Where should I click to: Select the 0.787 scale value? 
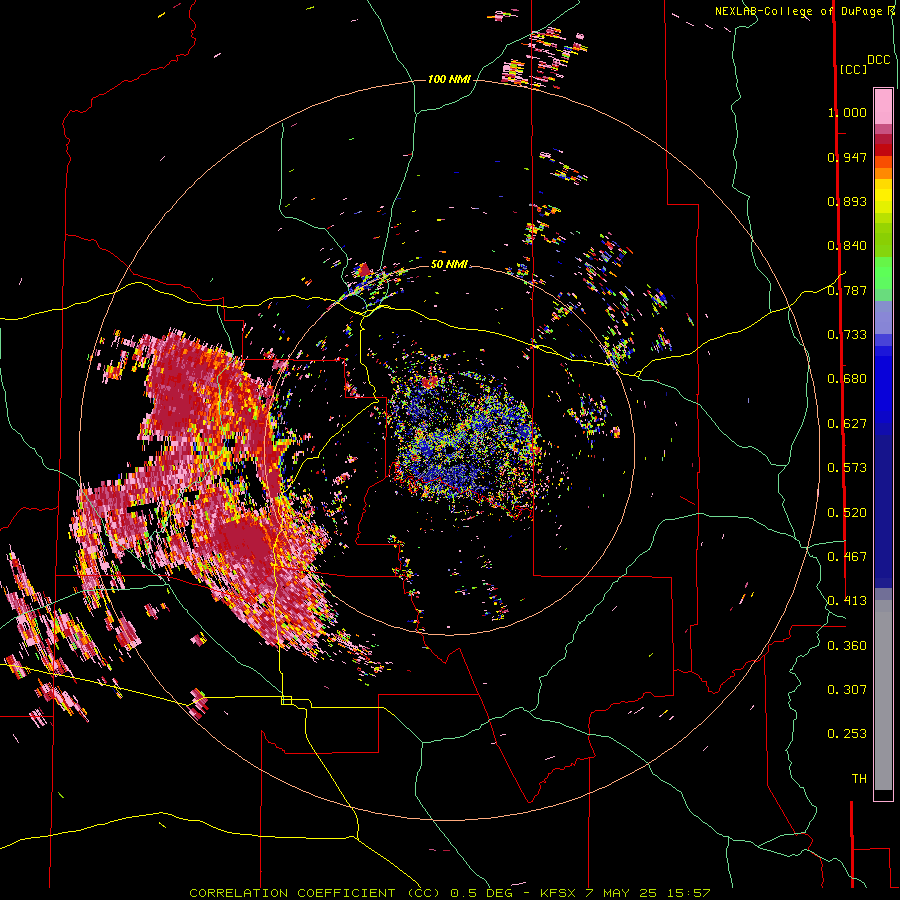(847, 290)
